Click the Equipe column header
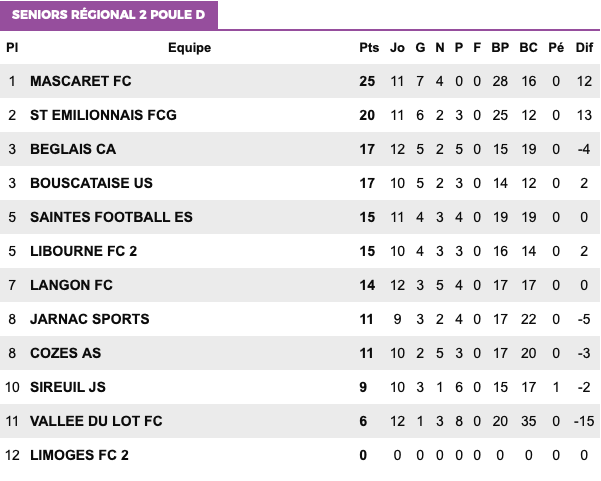Viewport: 601px width, 481px height. [189, 48]
